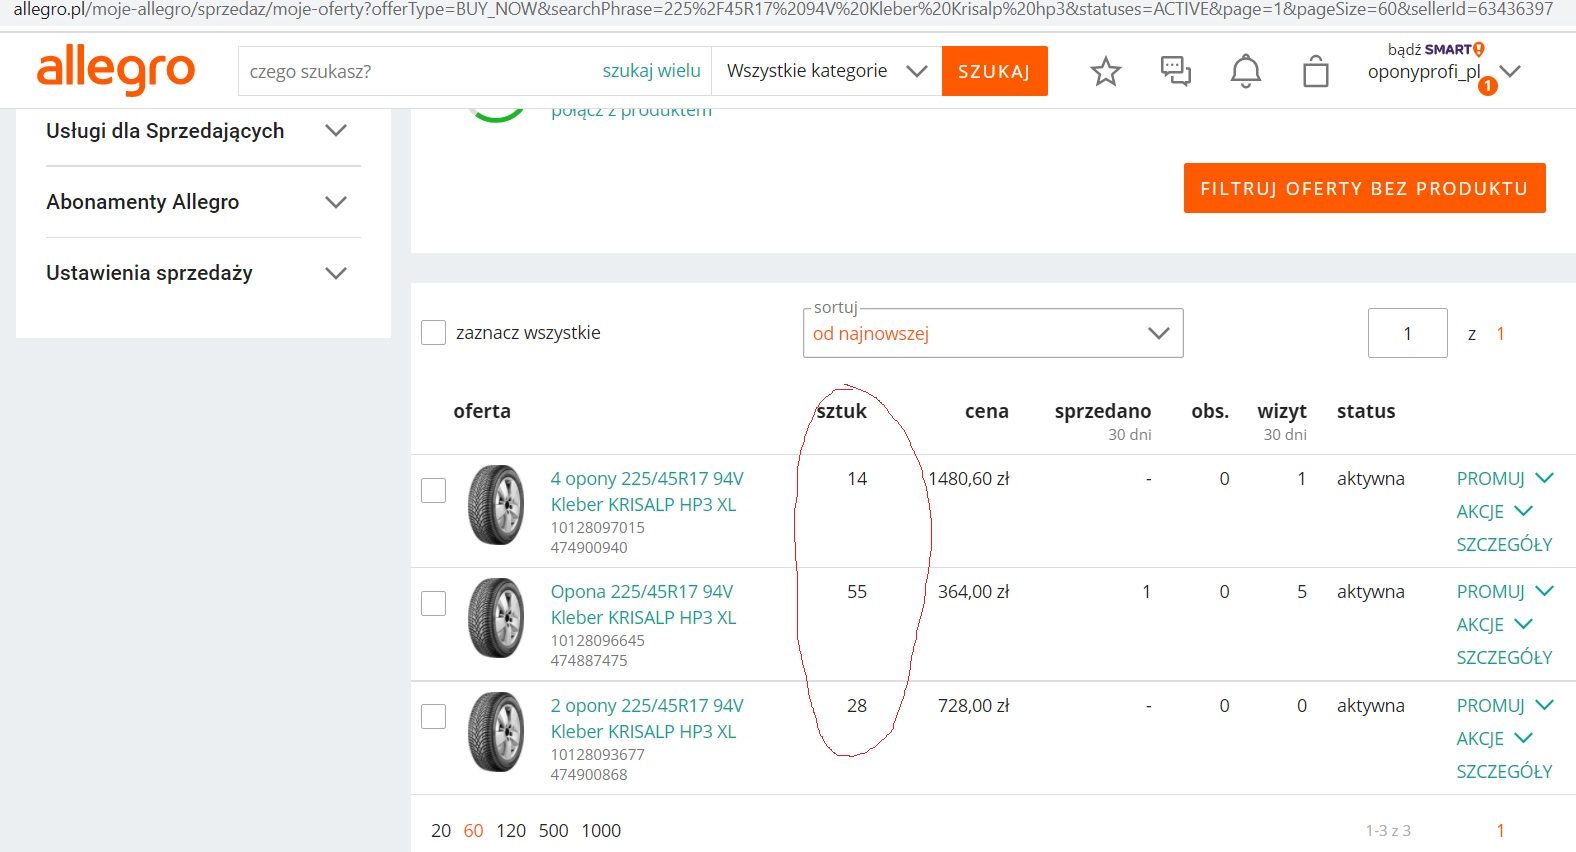Open the shopping cart bag icon
The width and height of the screenshot is (1576, 852).
[x=1315, y=72]
